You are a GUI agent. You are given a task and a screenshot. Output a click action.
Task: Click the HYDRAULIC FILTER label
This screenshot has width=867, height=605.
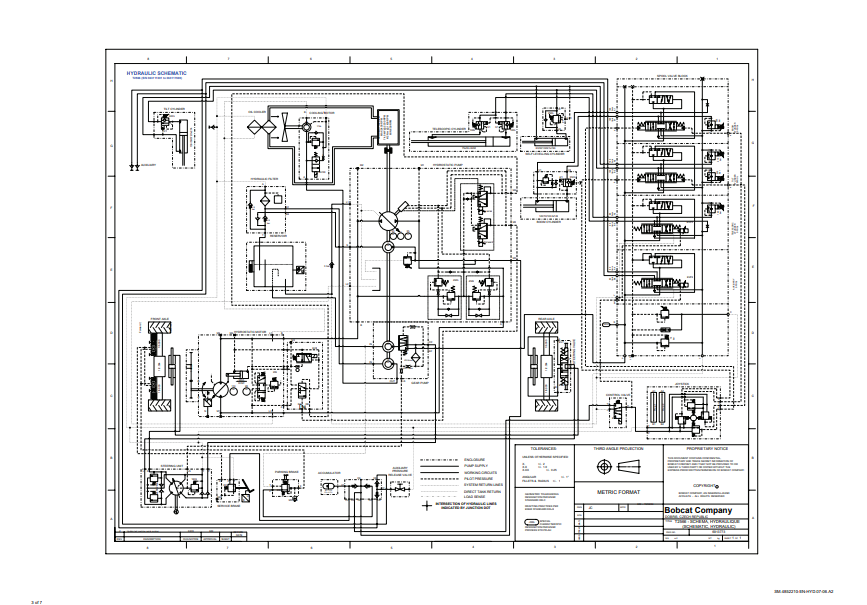[264, 179]
